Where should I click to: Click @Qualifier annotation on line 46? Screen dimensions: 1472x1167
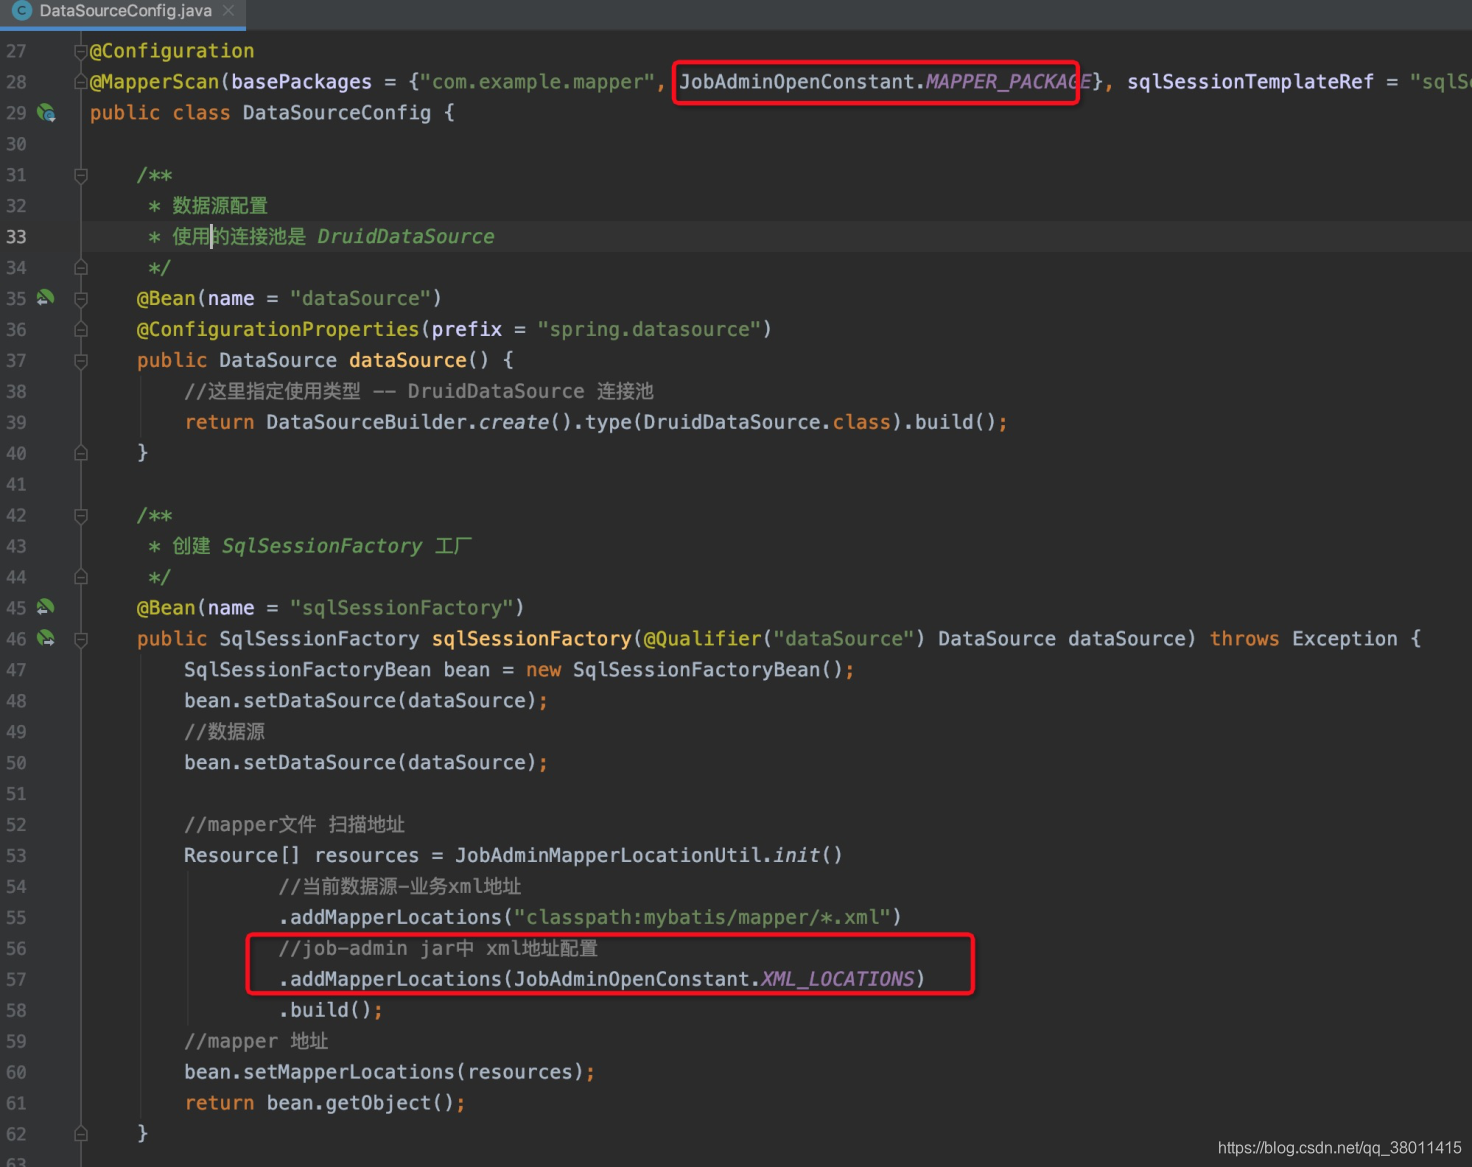(x=702, y=639)
